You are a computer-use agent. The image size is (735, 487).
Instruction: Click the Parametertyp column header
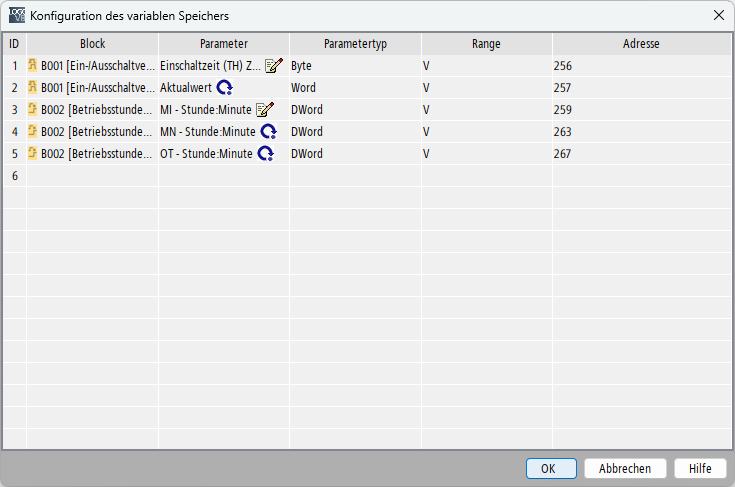point(355,44)
